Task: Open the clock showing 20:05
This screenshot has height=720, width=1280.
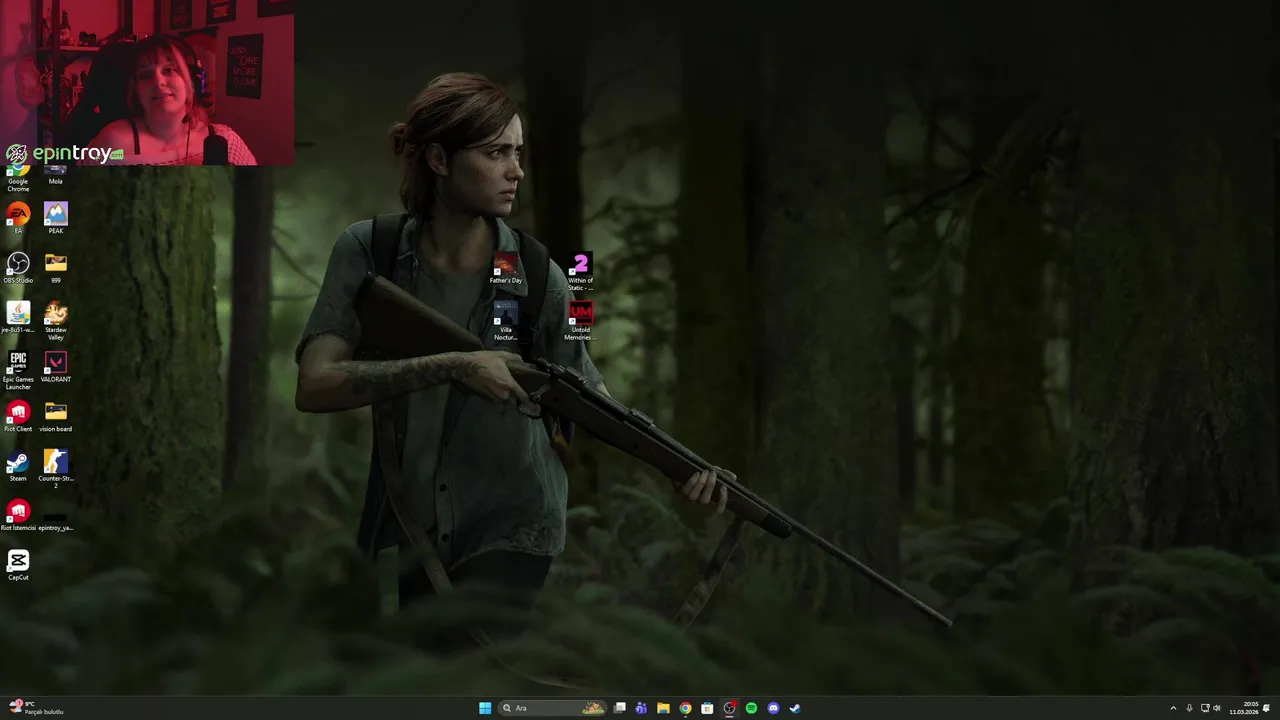Action: coord(1243,708)
